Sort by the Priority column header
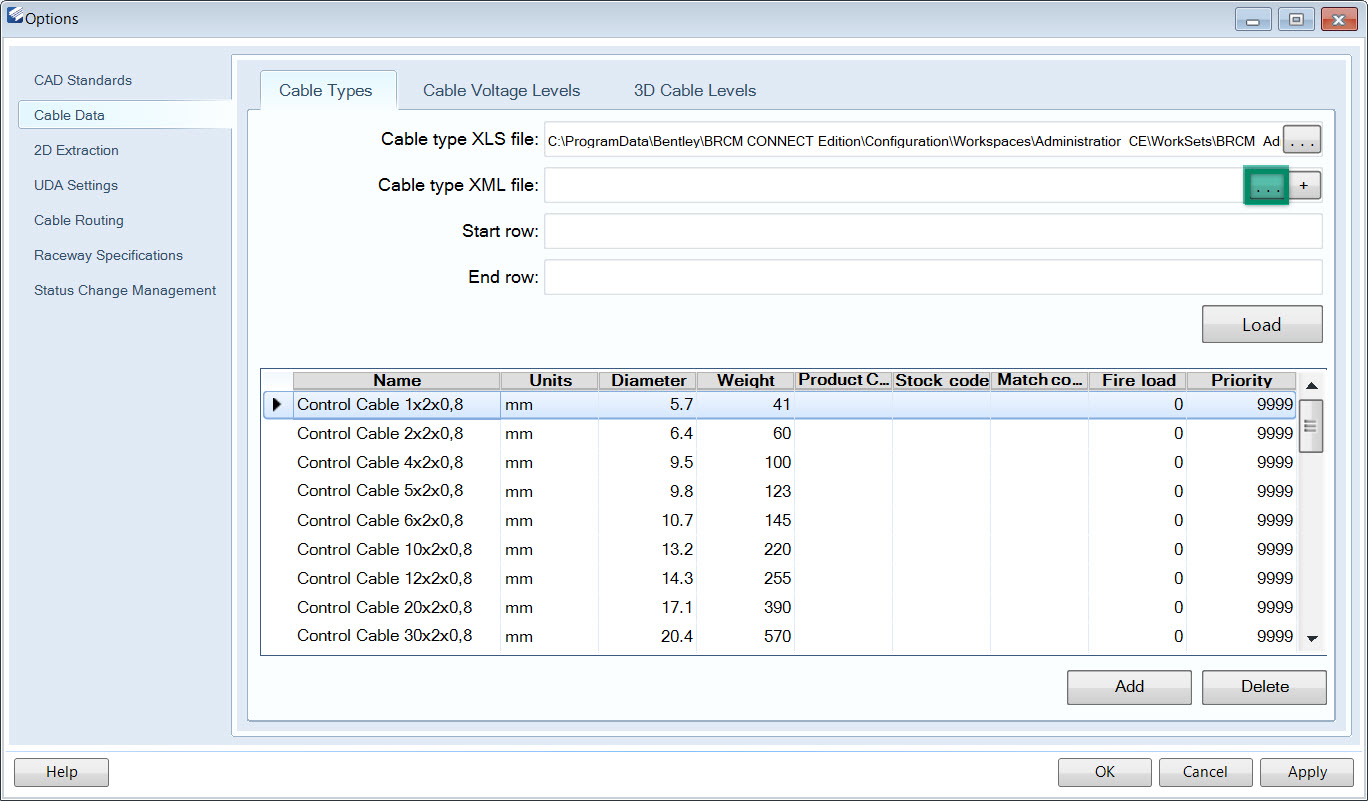 coord(1241,380)
